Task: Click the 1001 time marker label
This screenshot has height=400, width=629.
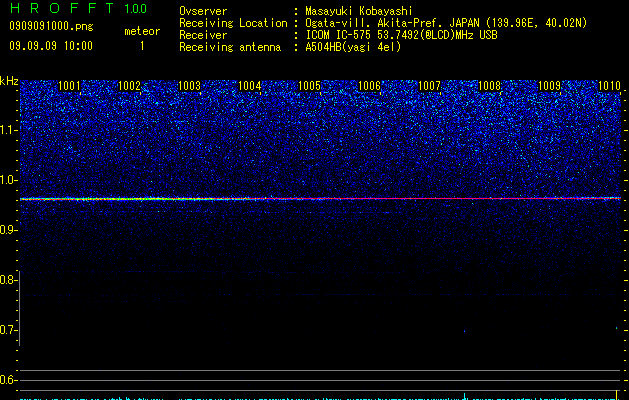Action: [x=69, y=86]
